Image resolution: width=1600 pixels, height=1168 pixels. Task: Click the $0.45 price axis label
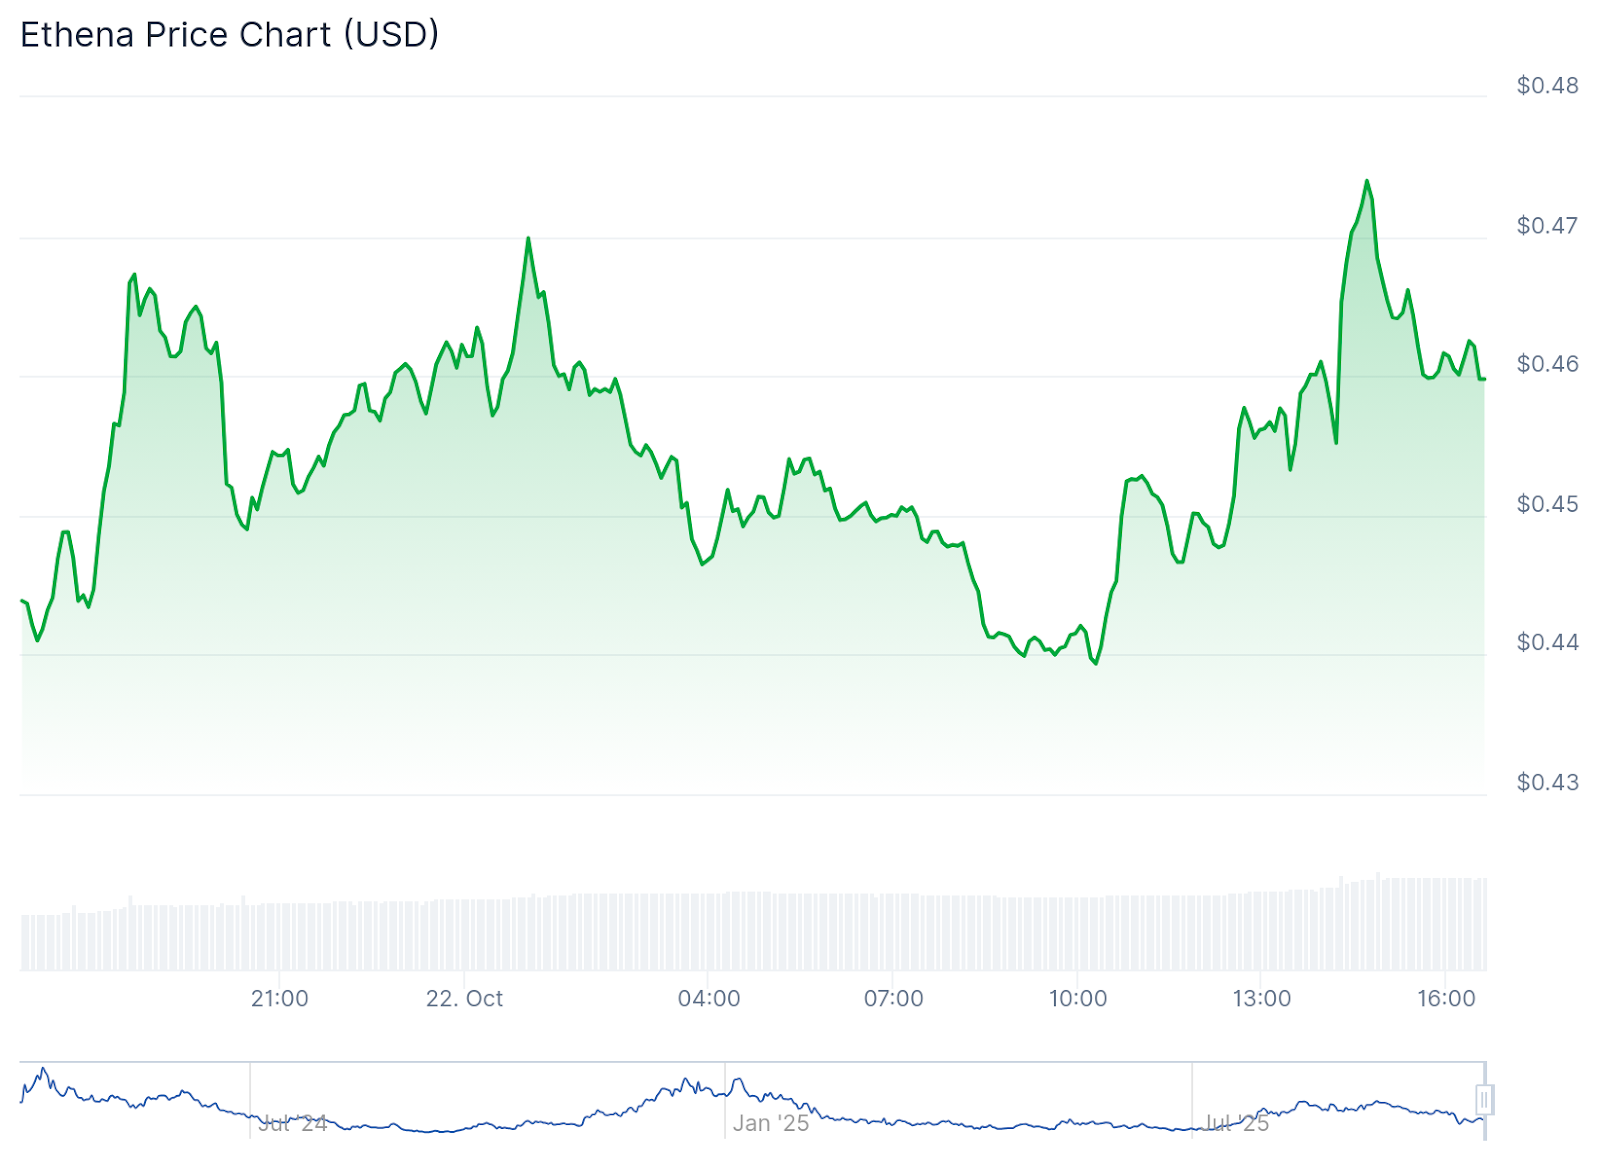click(x=1547, y=504)
